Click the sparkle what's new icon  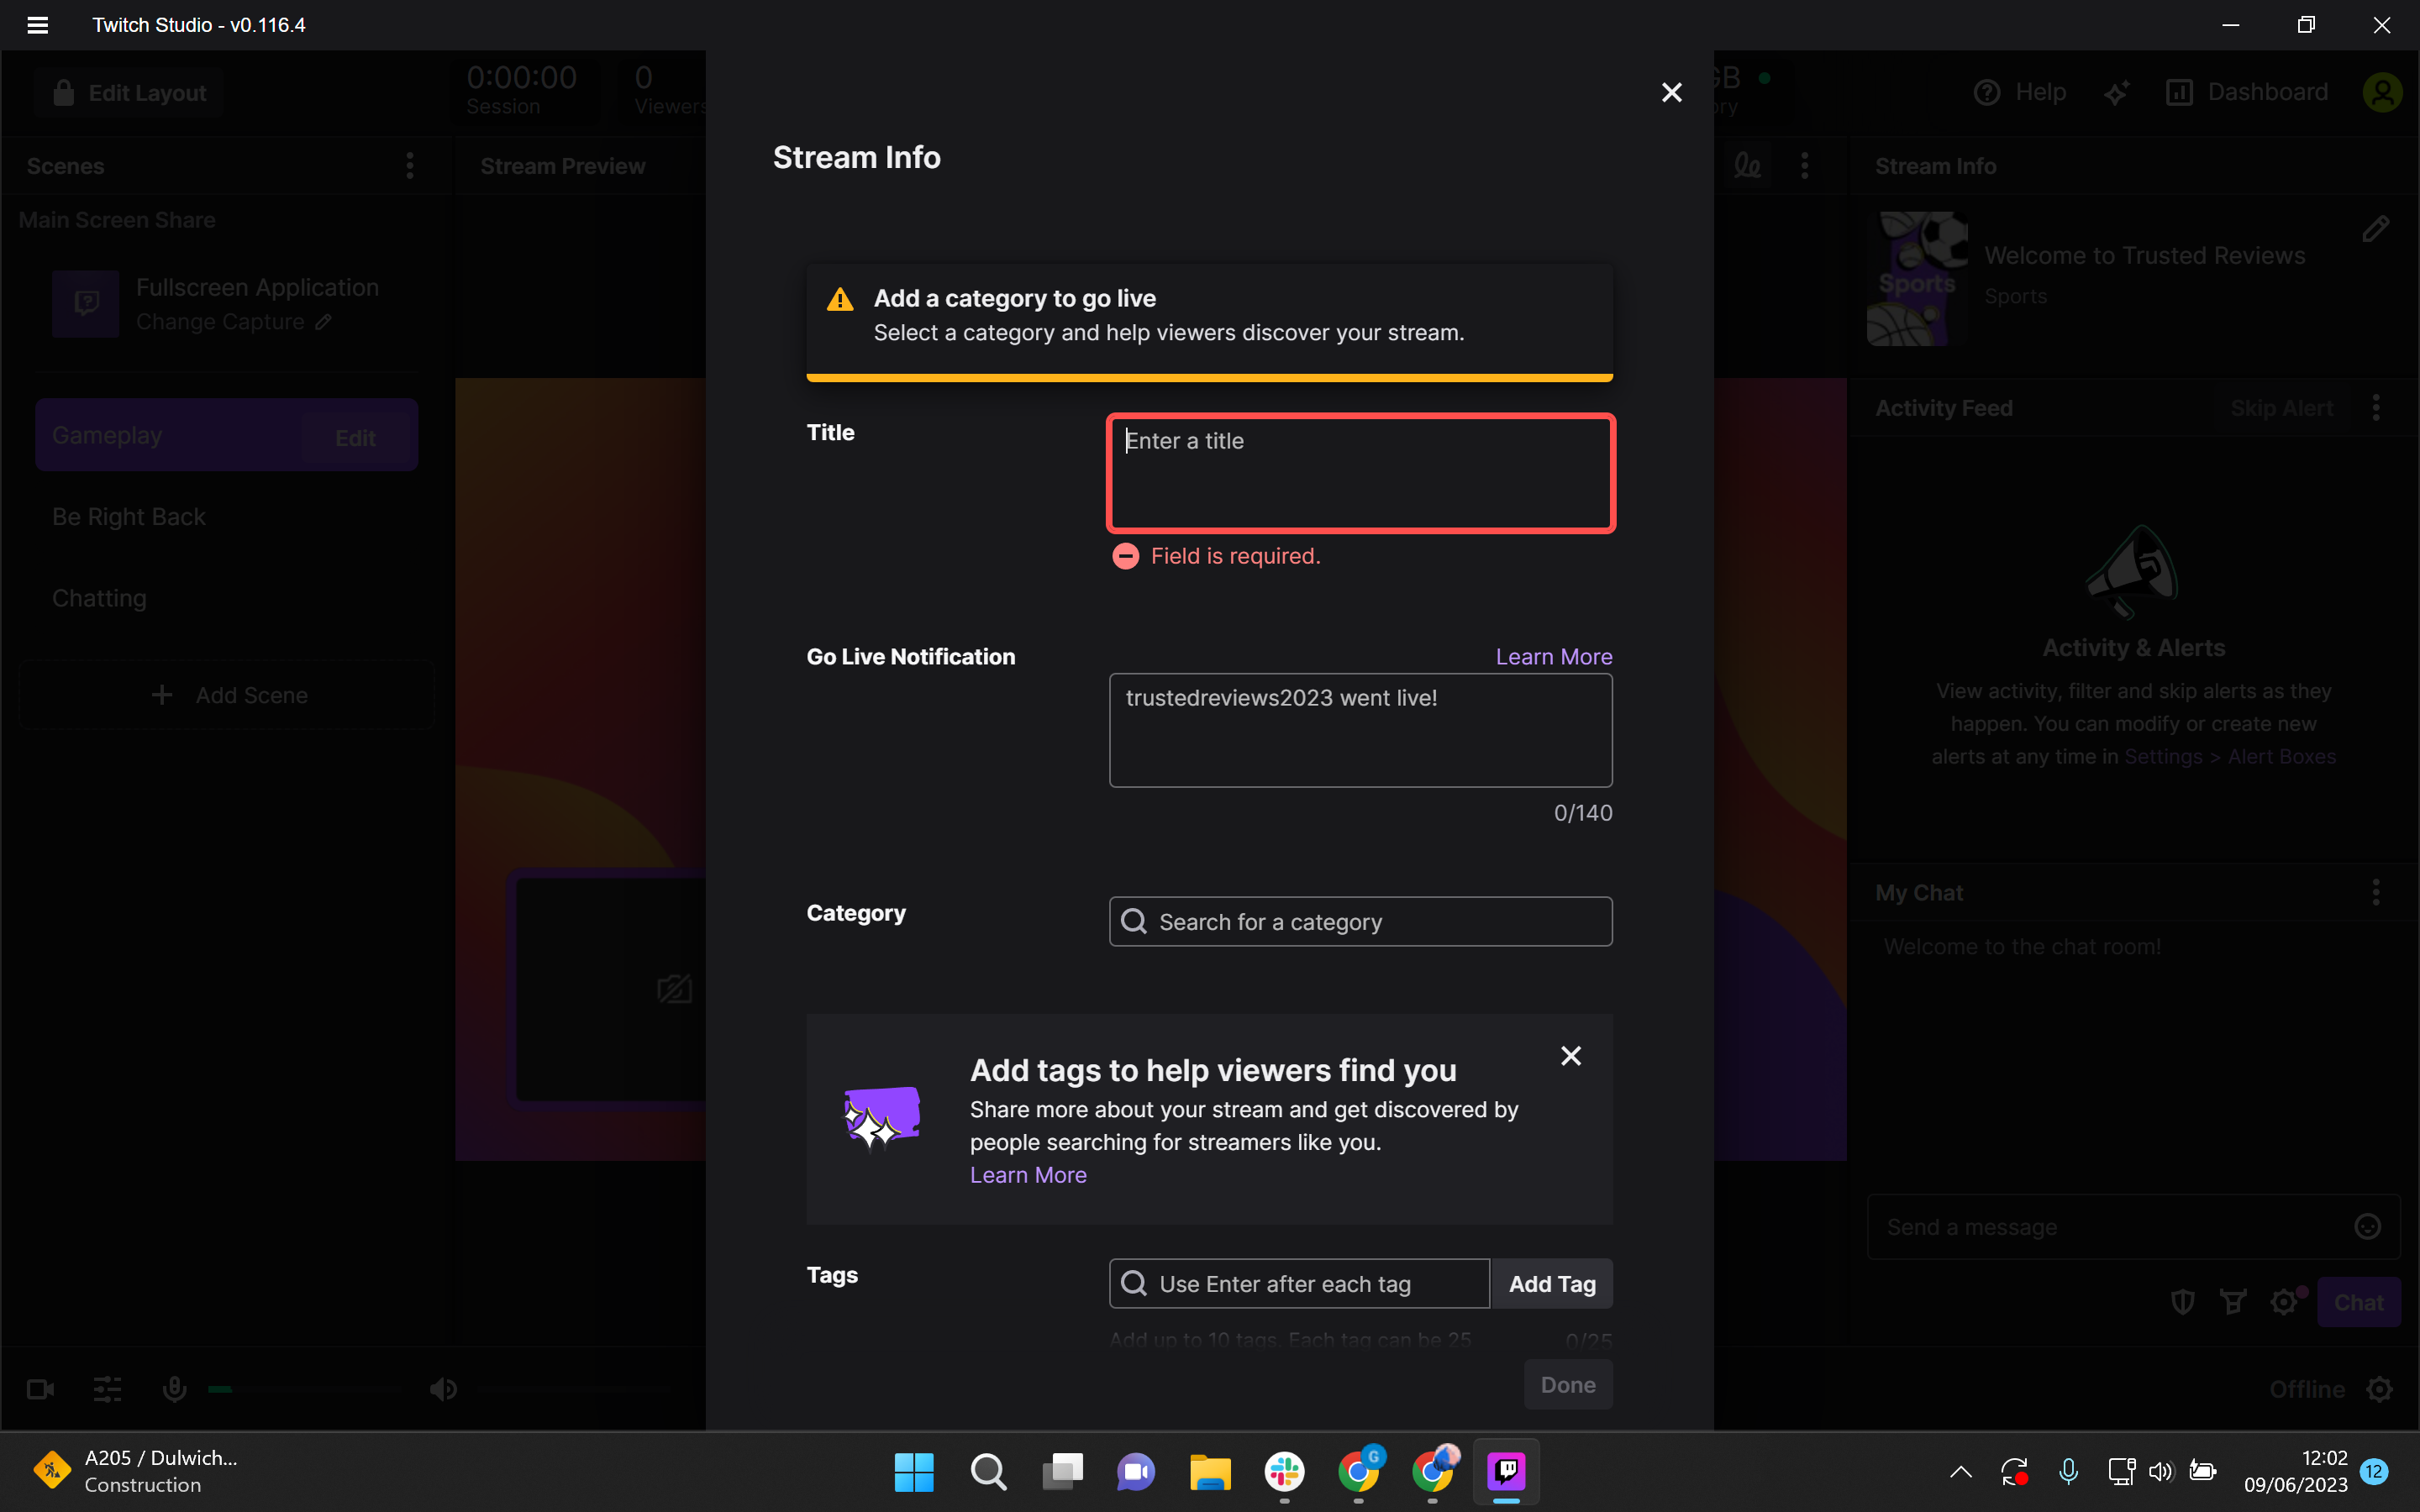(x=2116, y=92)
